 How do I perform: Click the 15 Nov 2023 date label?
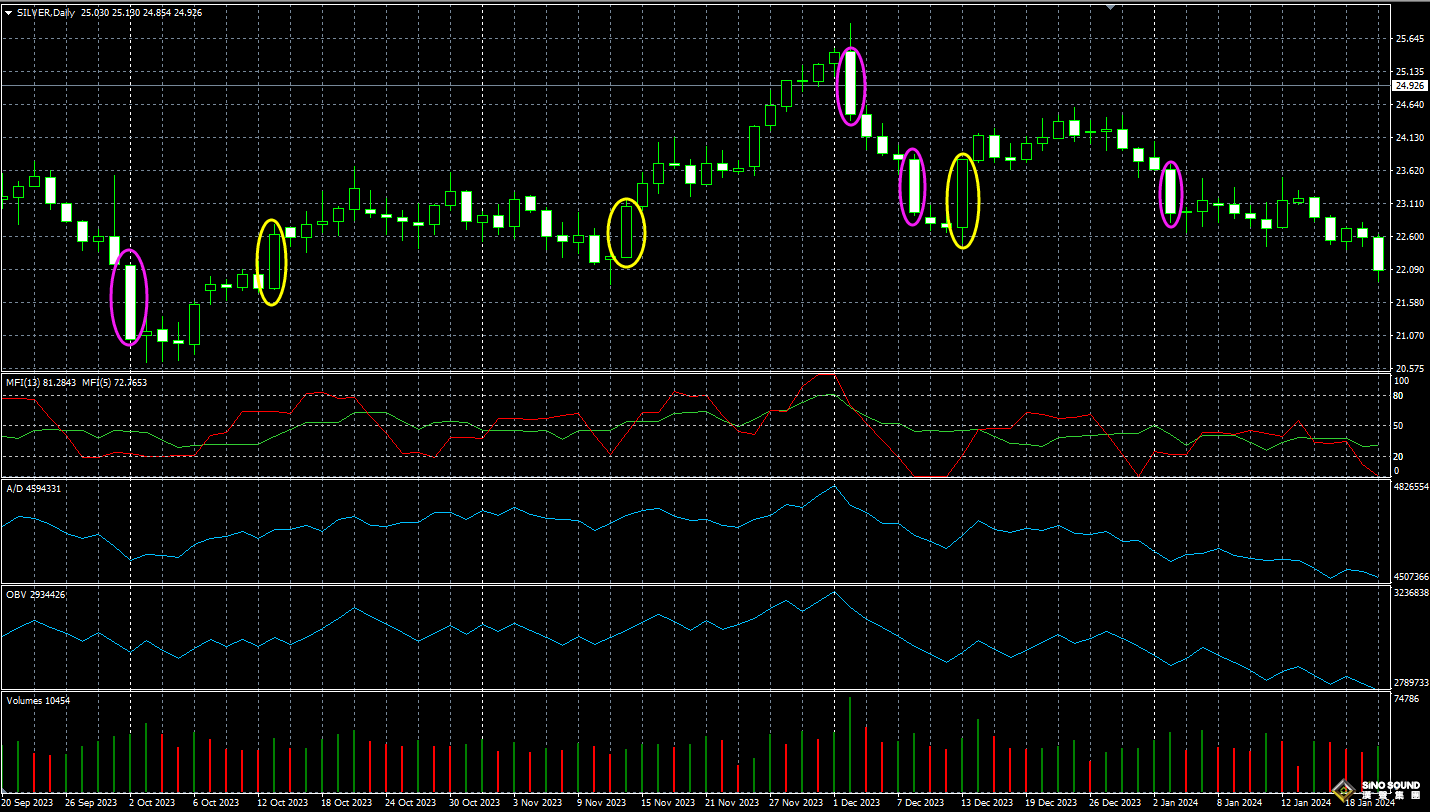click(667, 803)
